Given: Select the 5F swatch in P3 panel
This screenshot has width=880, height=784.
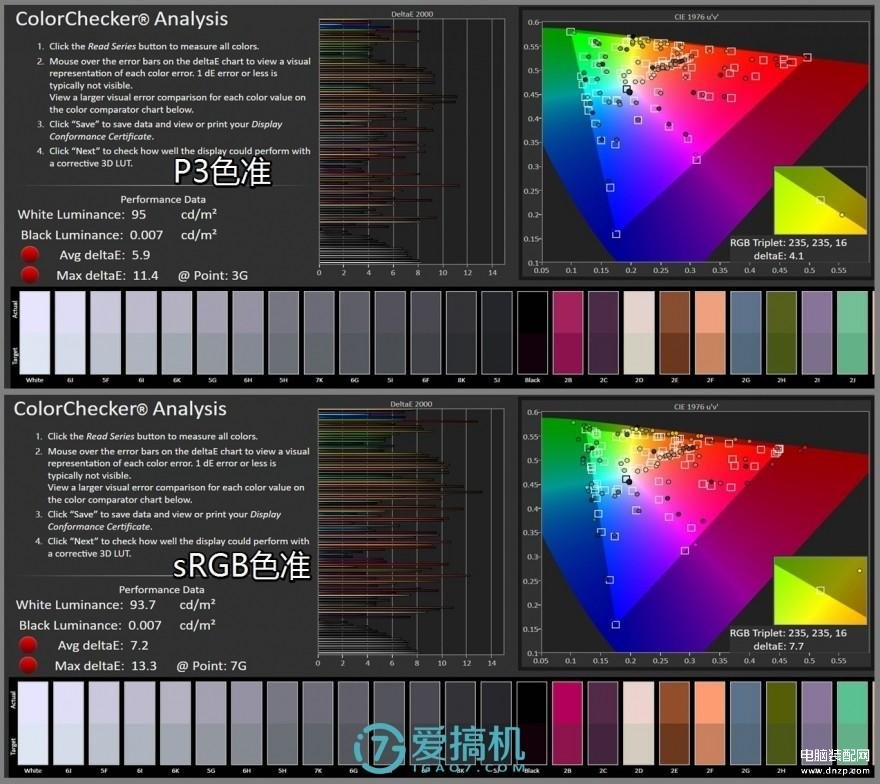Looking at the screenshot, I should coord(106,332).
